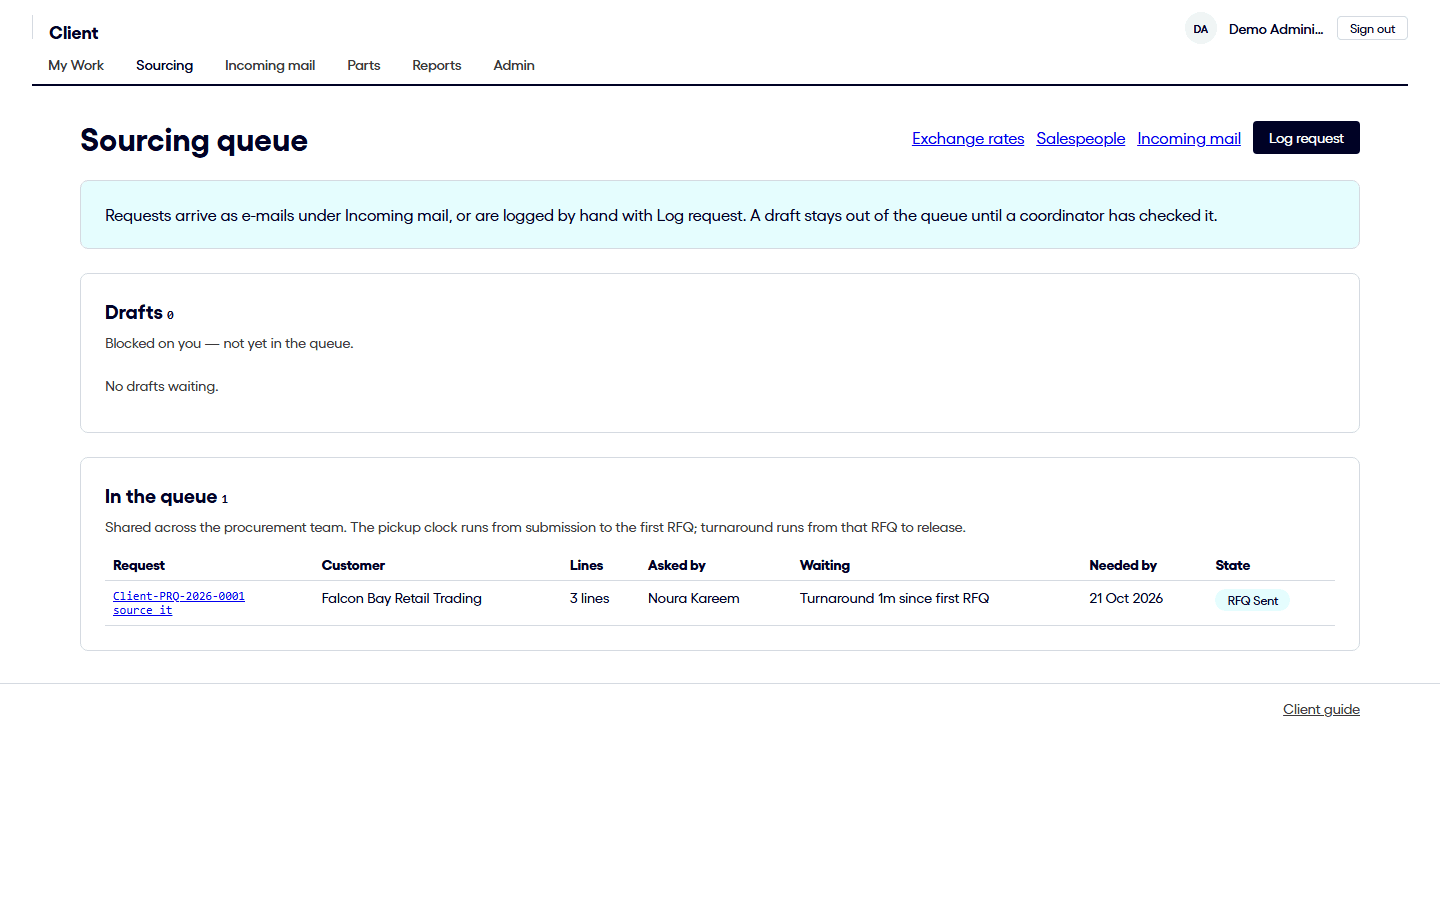Click the Needed by column header
Screen dimensions: 1440x900
pyautogui.click(x=1123, y=565)
